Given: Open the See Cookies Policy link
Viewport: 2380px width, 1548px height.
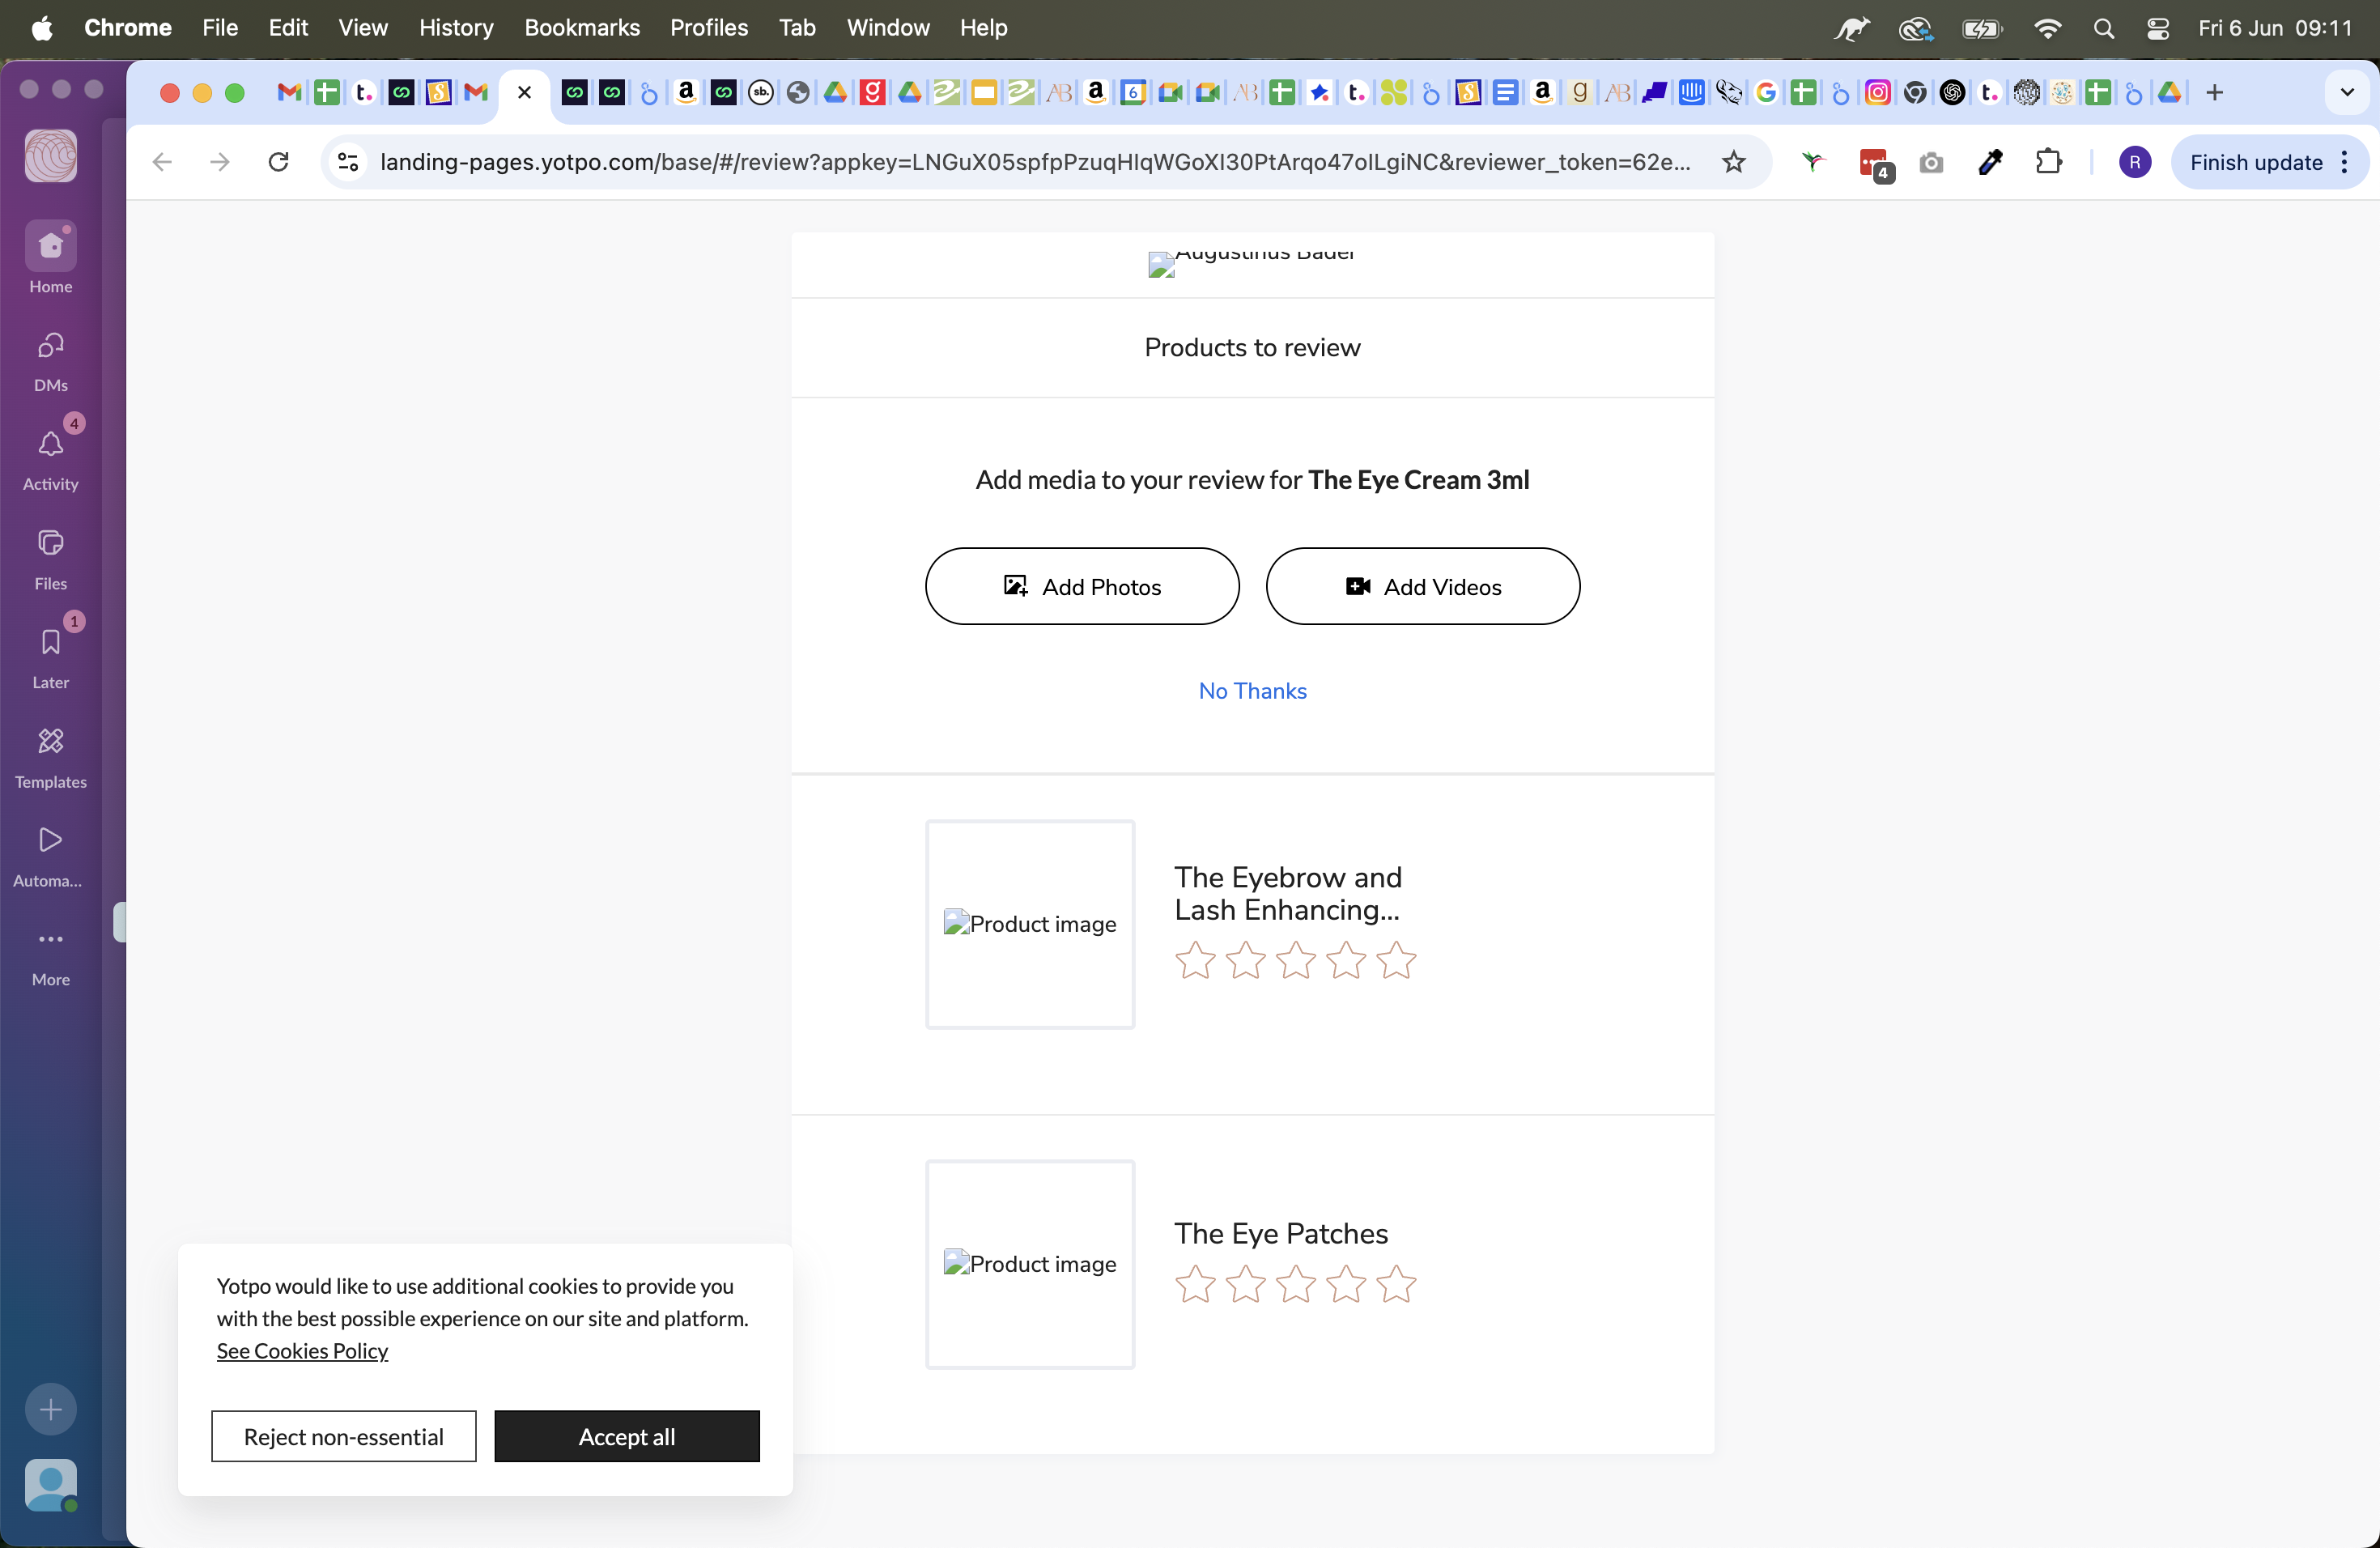Looking at the screenshot, I should (302, 1351).
